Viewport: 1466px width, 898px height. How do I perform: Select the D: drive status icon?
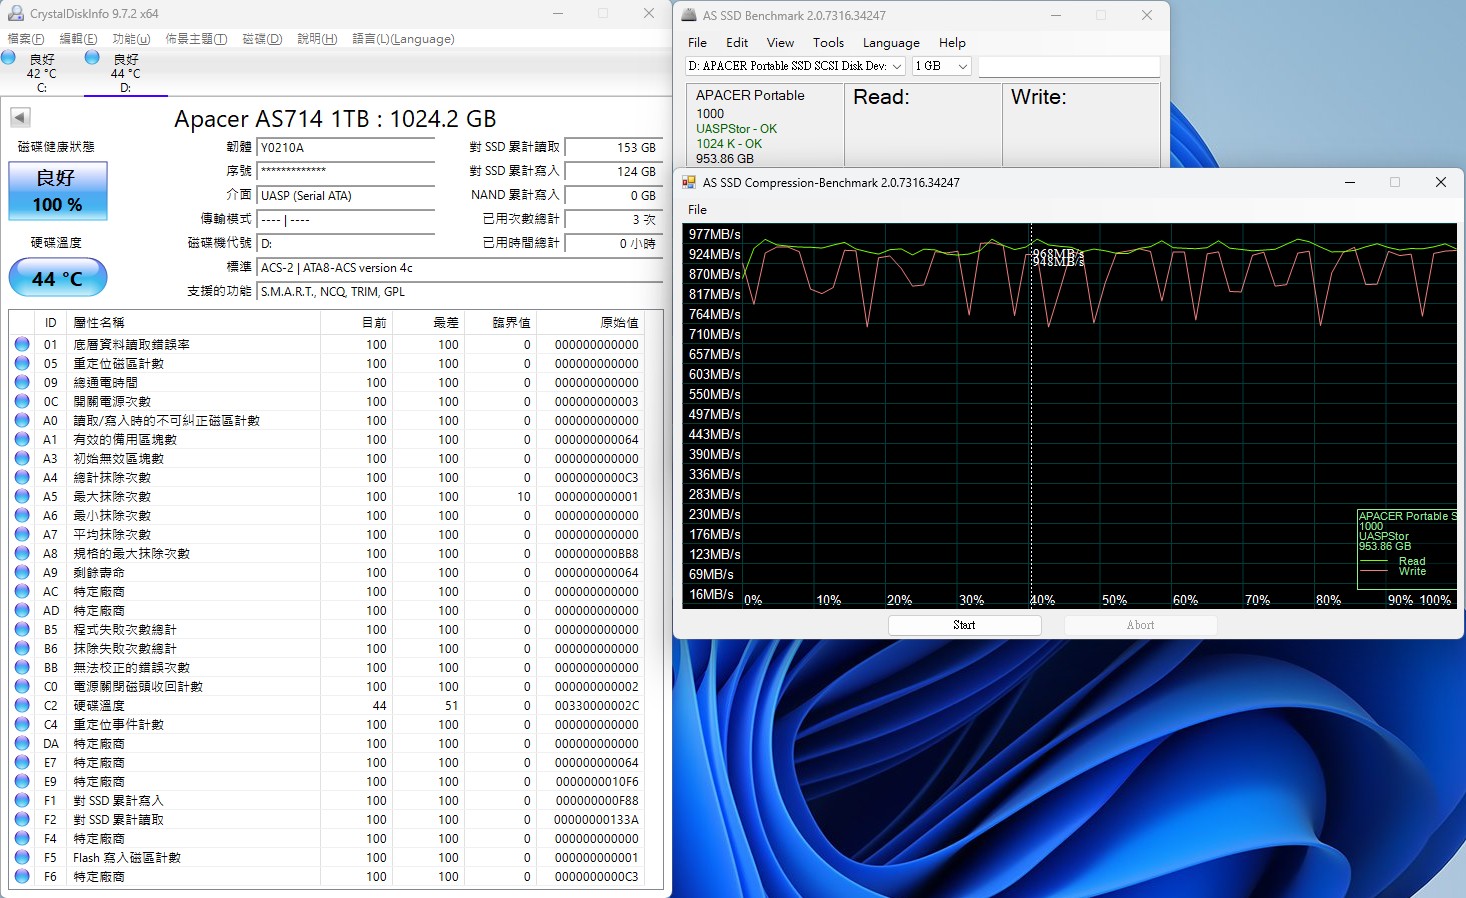pos(92,58)
